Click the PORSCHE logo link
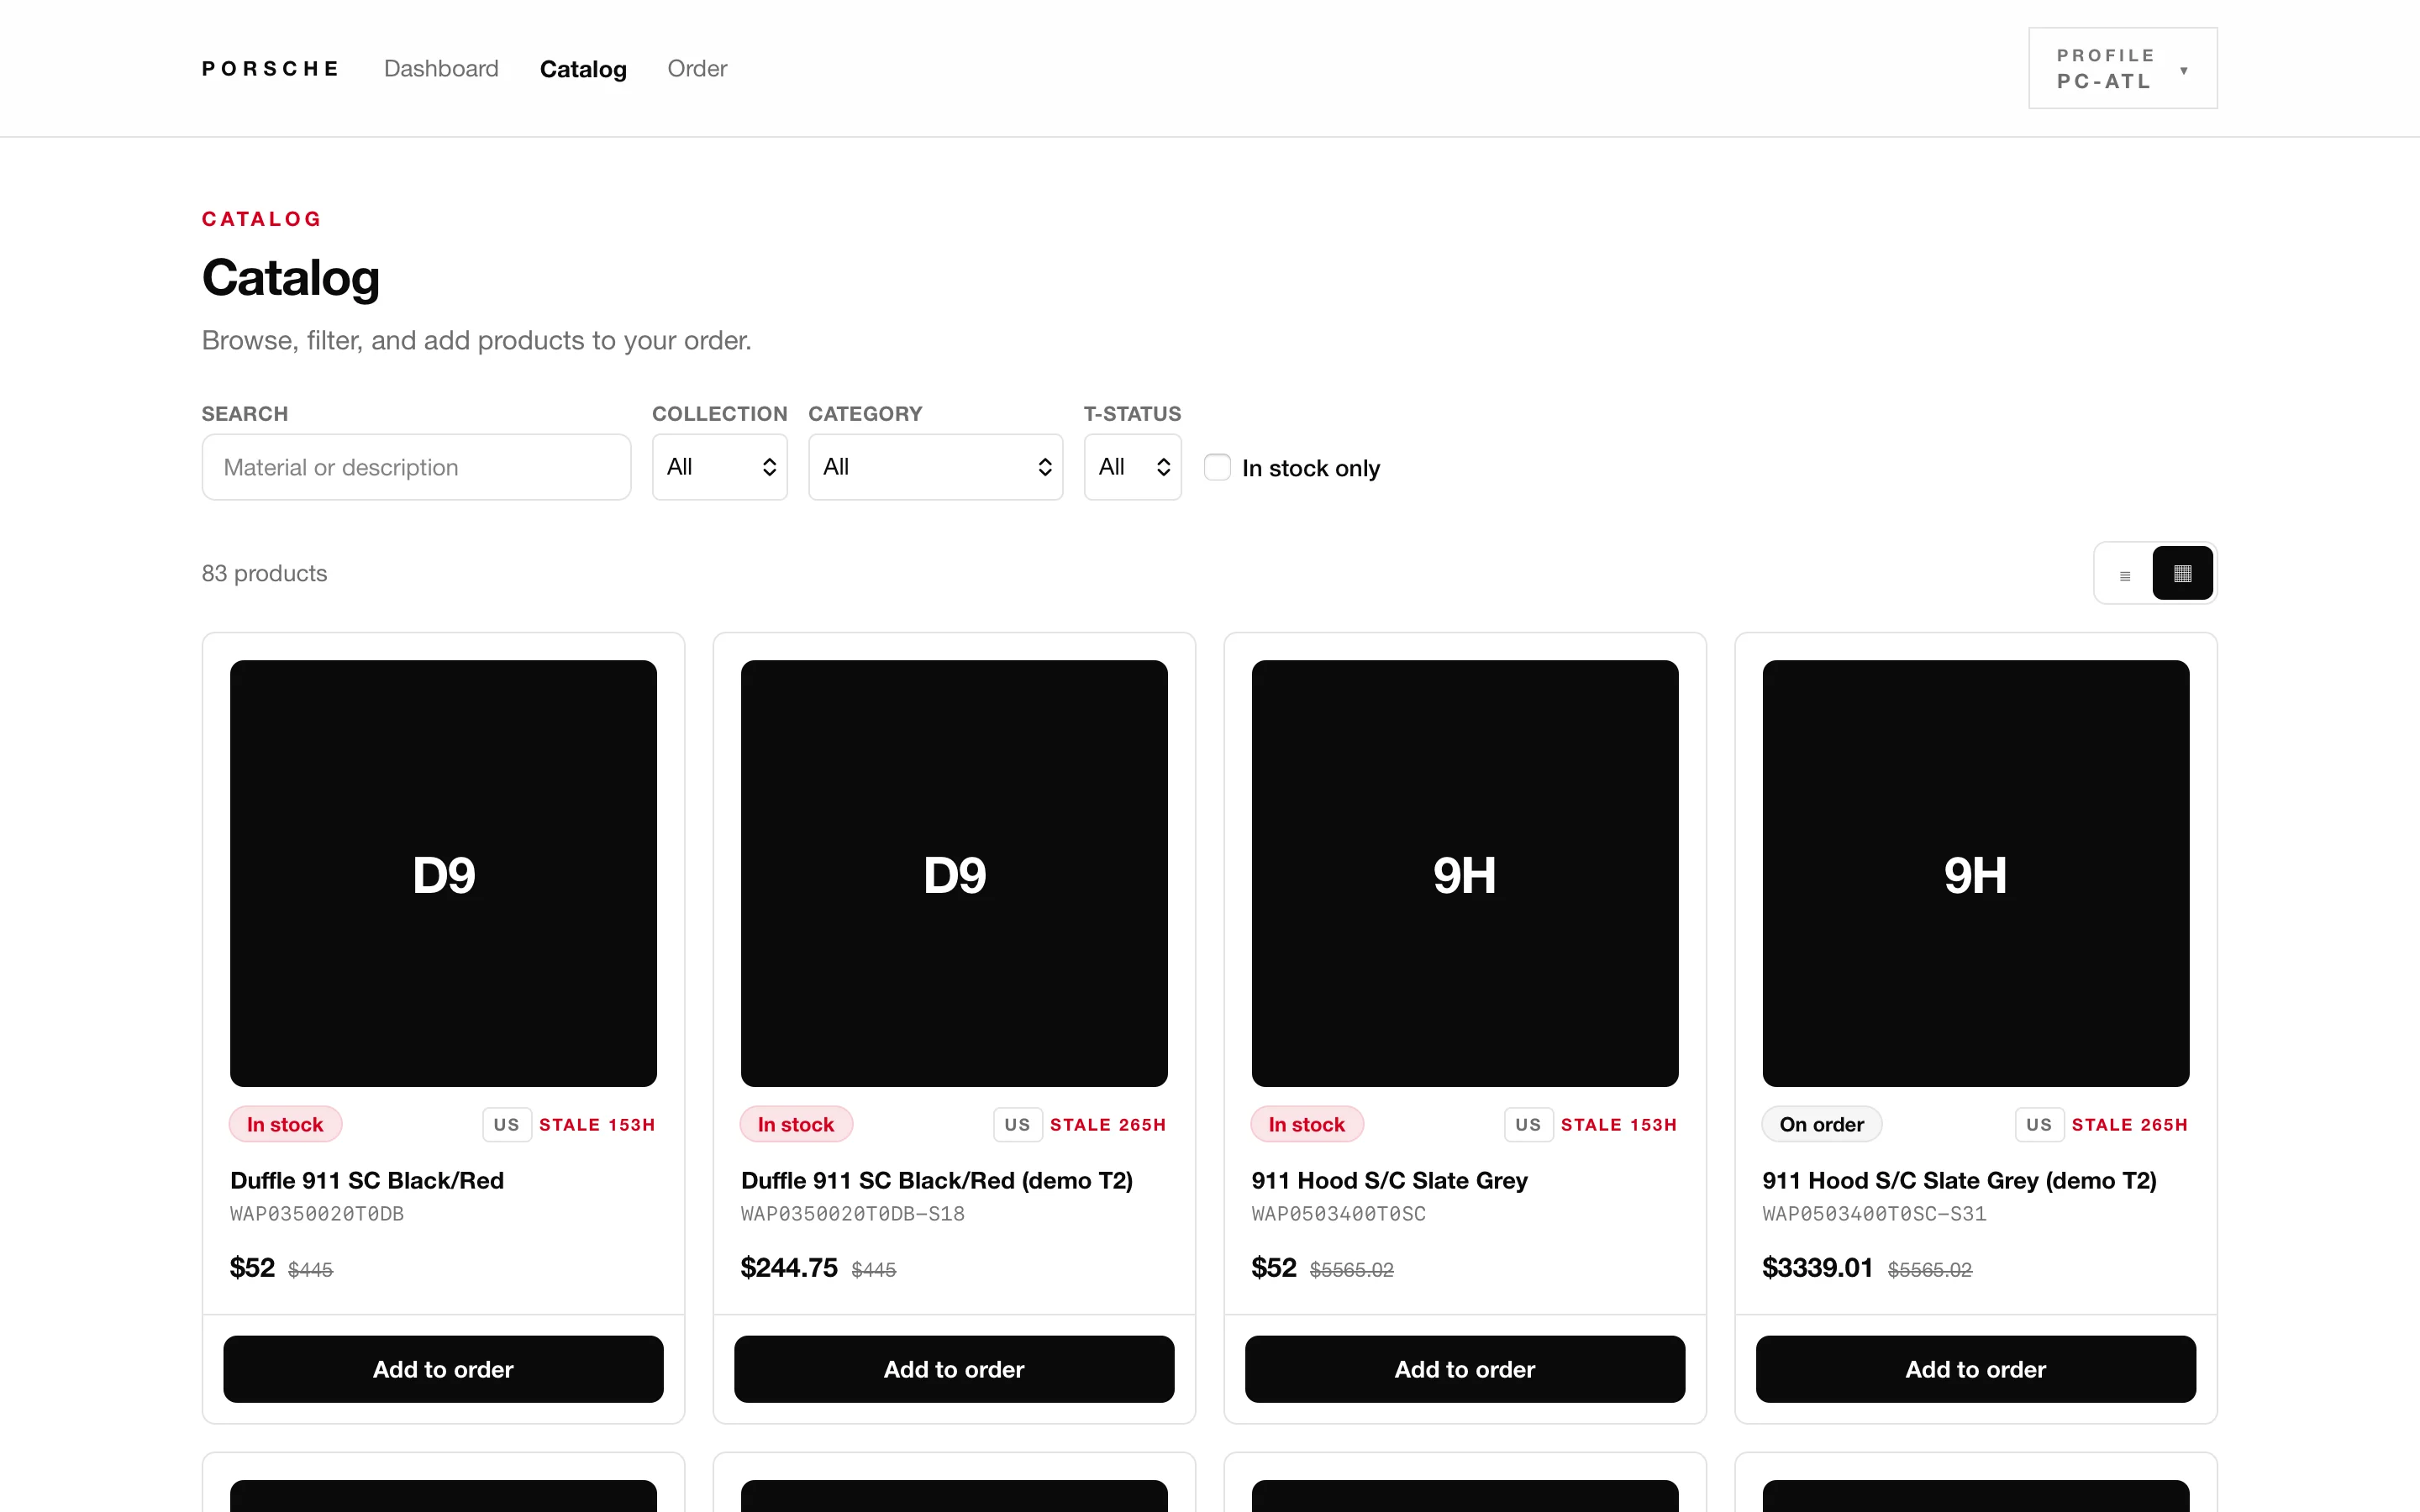2420x1512 pixels. (271, 69)
